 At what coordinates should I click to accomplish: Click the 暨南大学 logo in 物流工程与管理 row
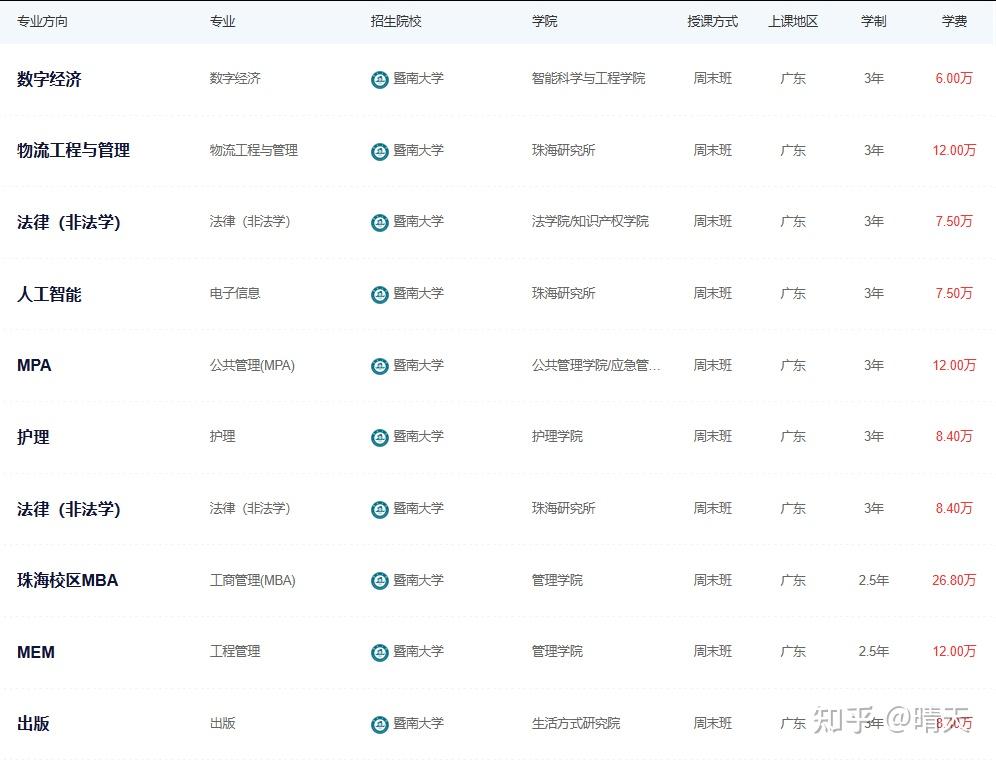coord(379,151)
